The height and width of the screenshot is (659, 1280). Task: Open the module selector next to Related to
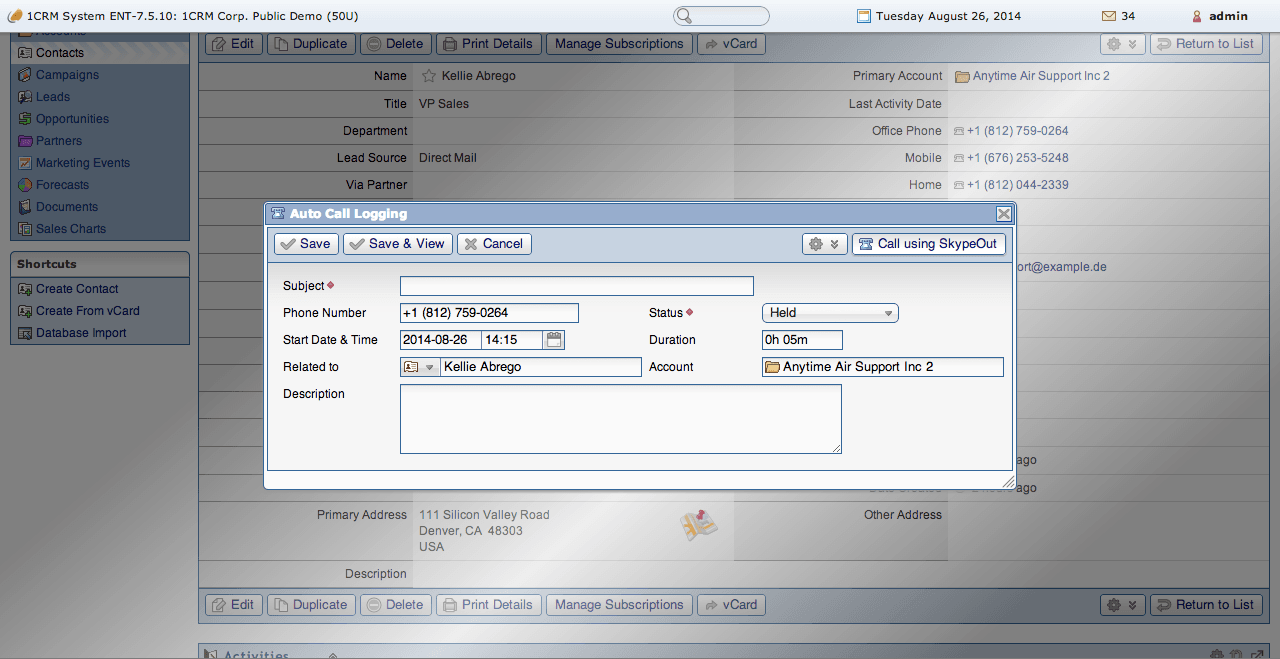[x=420, y=366]
